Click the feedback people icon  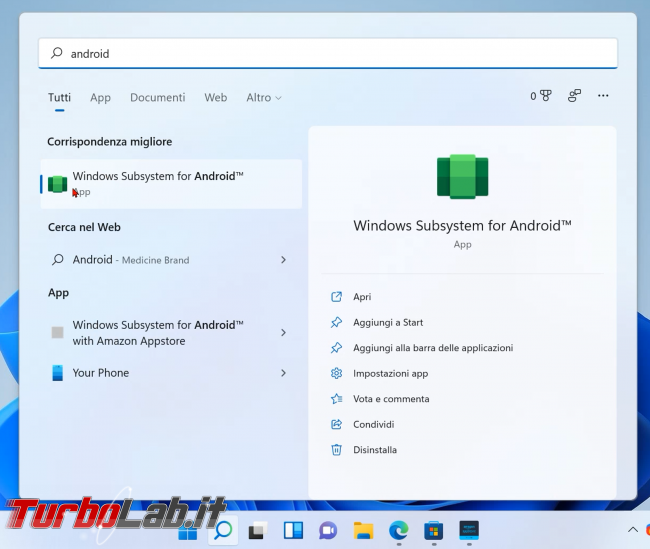[574, 96]
